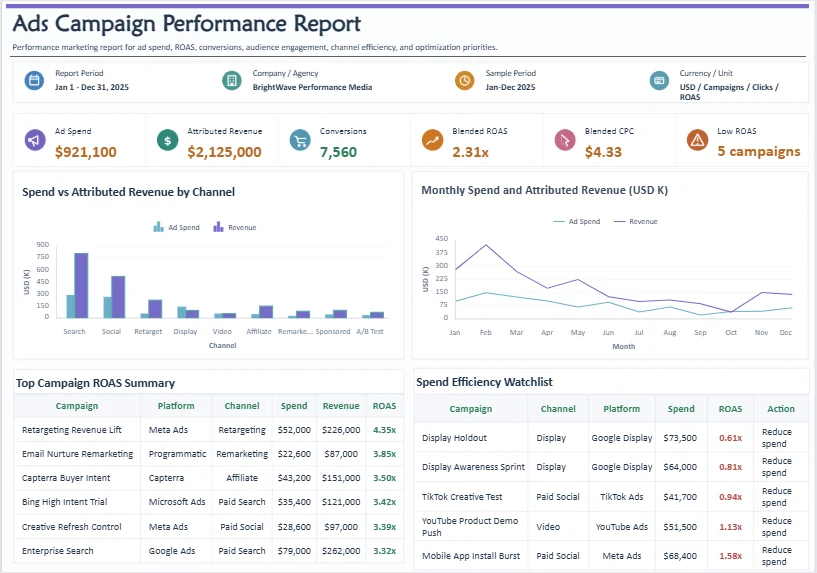Toggle Revenue legend in the line chart
The width and height of the screenshot is (817, 573).
coord(636,221)
